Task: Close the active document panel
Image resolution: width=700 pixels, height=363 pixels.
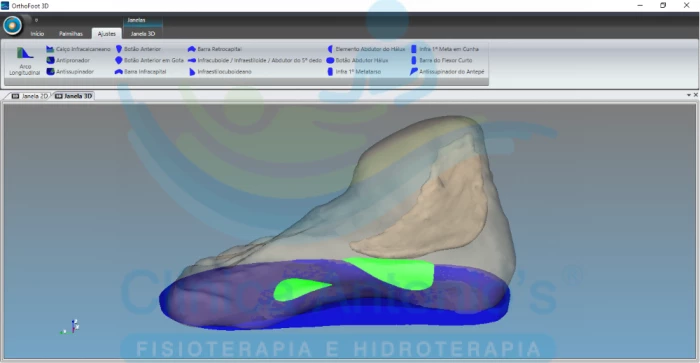Action: click(696, 95)
